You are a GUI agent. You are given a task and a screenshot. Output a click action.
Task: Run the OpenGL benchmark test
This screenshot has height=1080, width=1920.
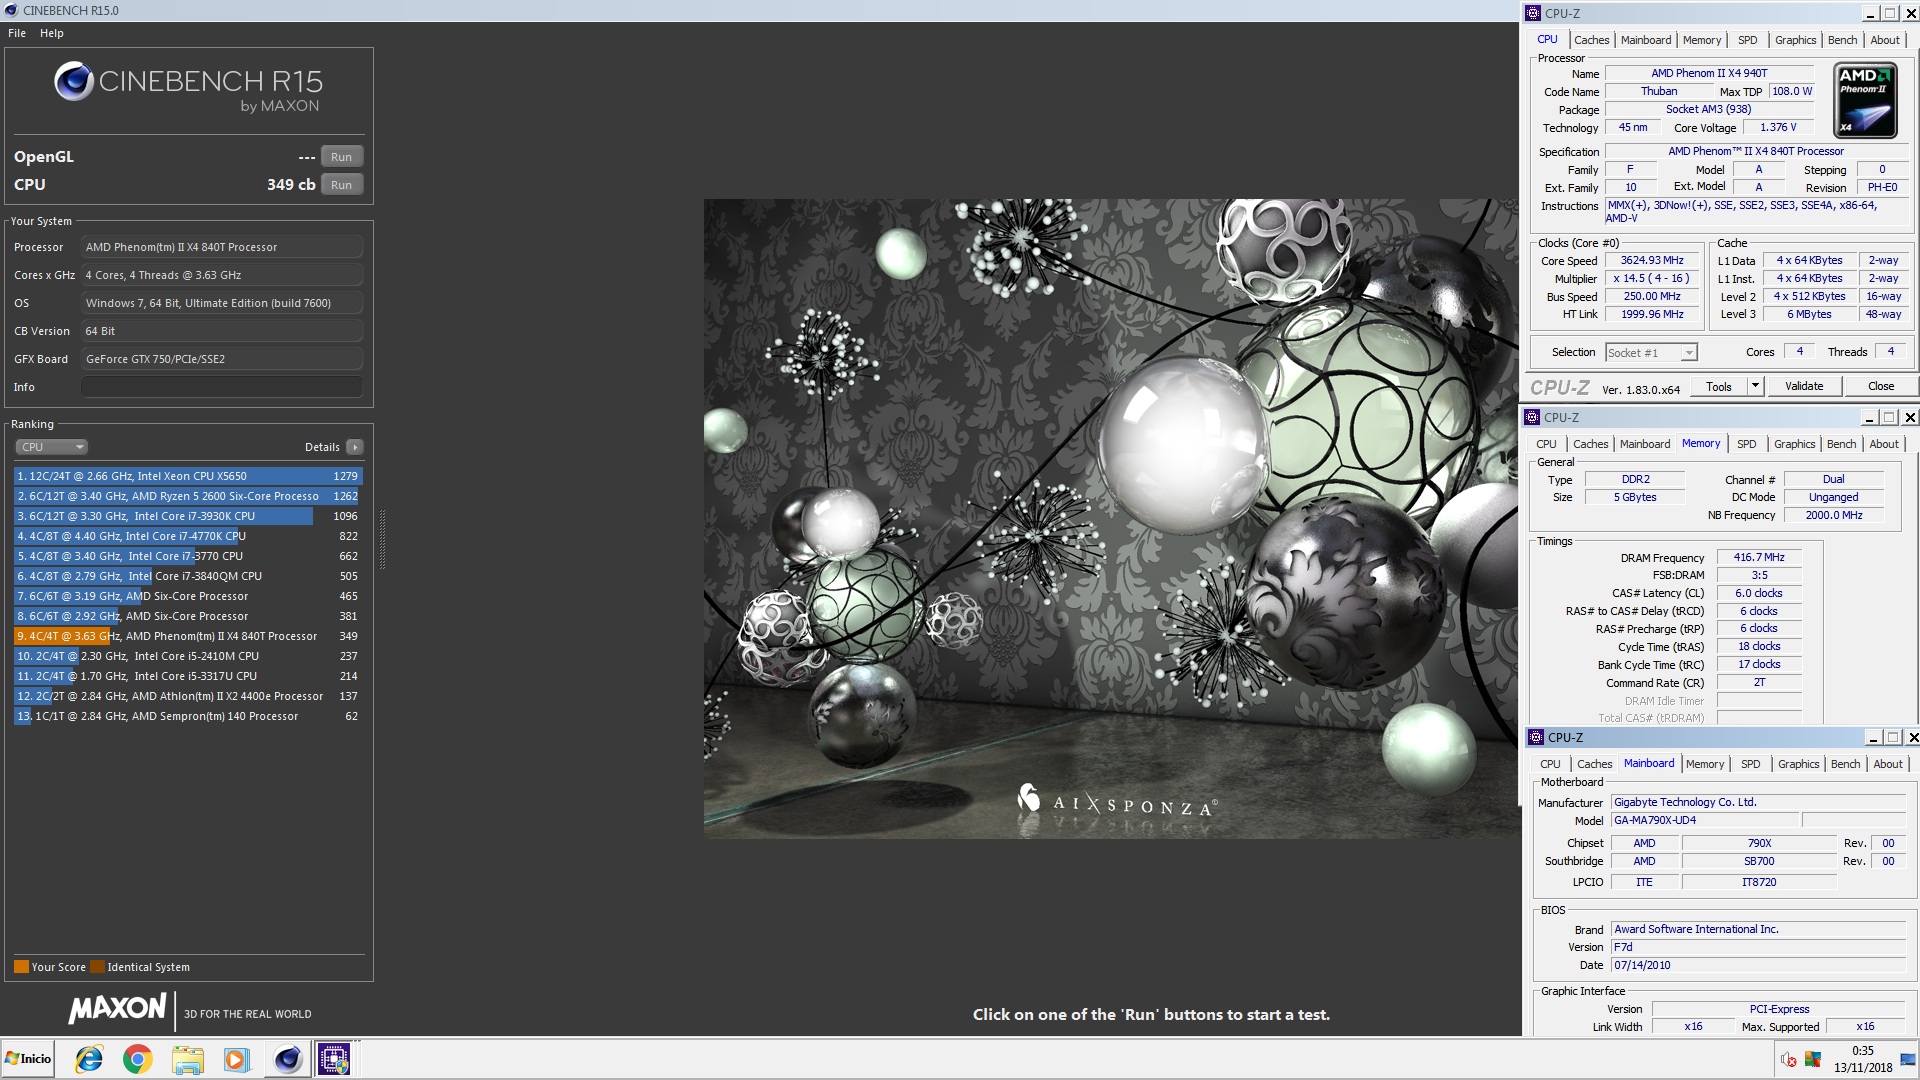[341, 157]
